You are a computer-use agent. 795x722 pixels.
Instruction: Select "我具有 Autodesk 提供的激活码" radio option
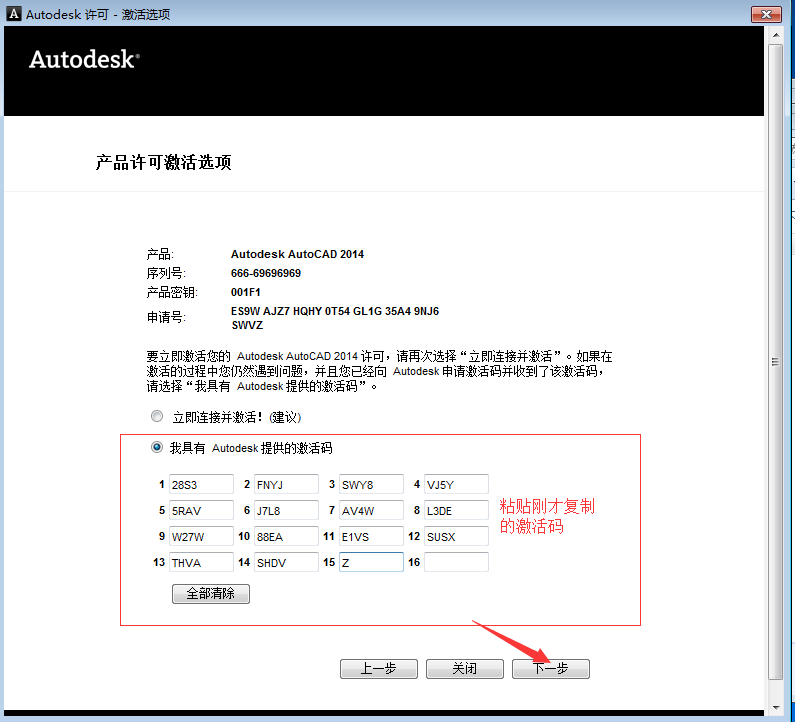(156, 448)
